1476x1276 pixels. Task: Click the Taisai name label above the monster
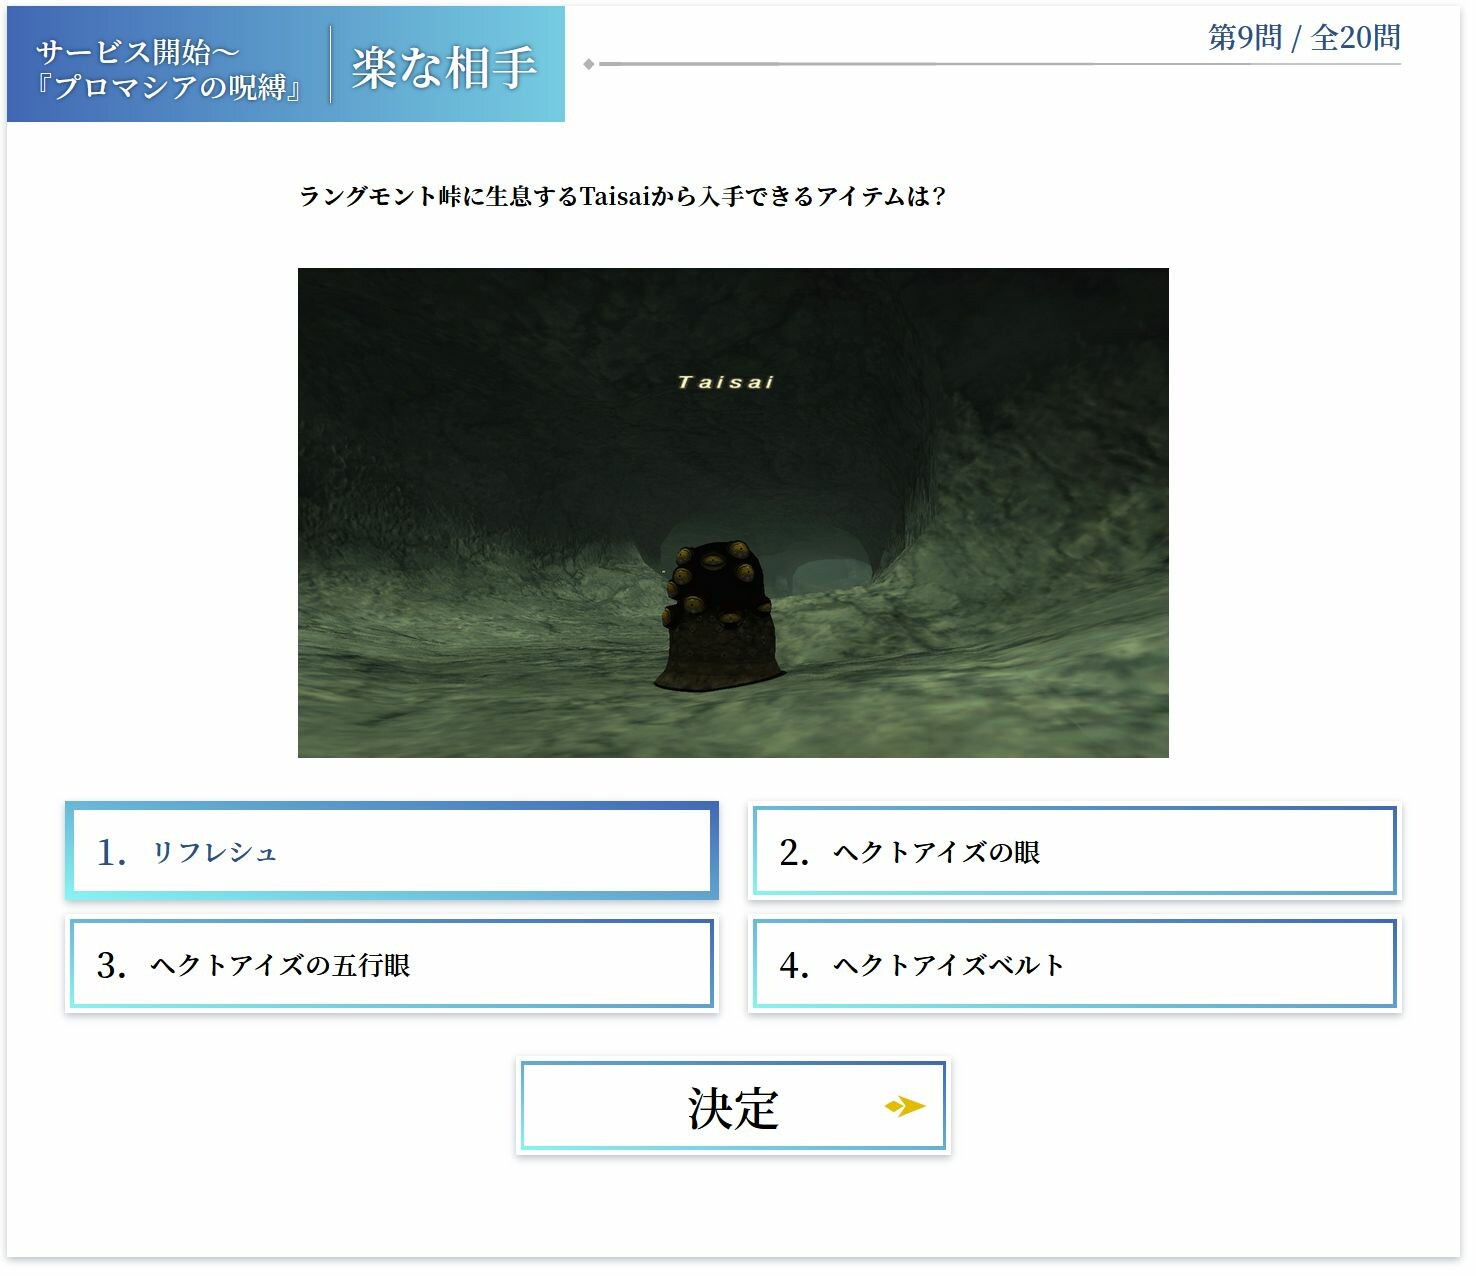pos(726,382)
